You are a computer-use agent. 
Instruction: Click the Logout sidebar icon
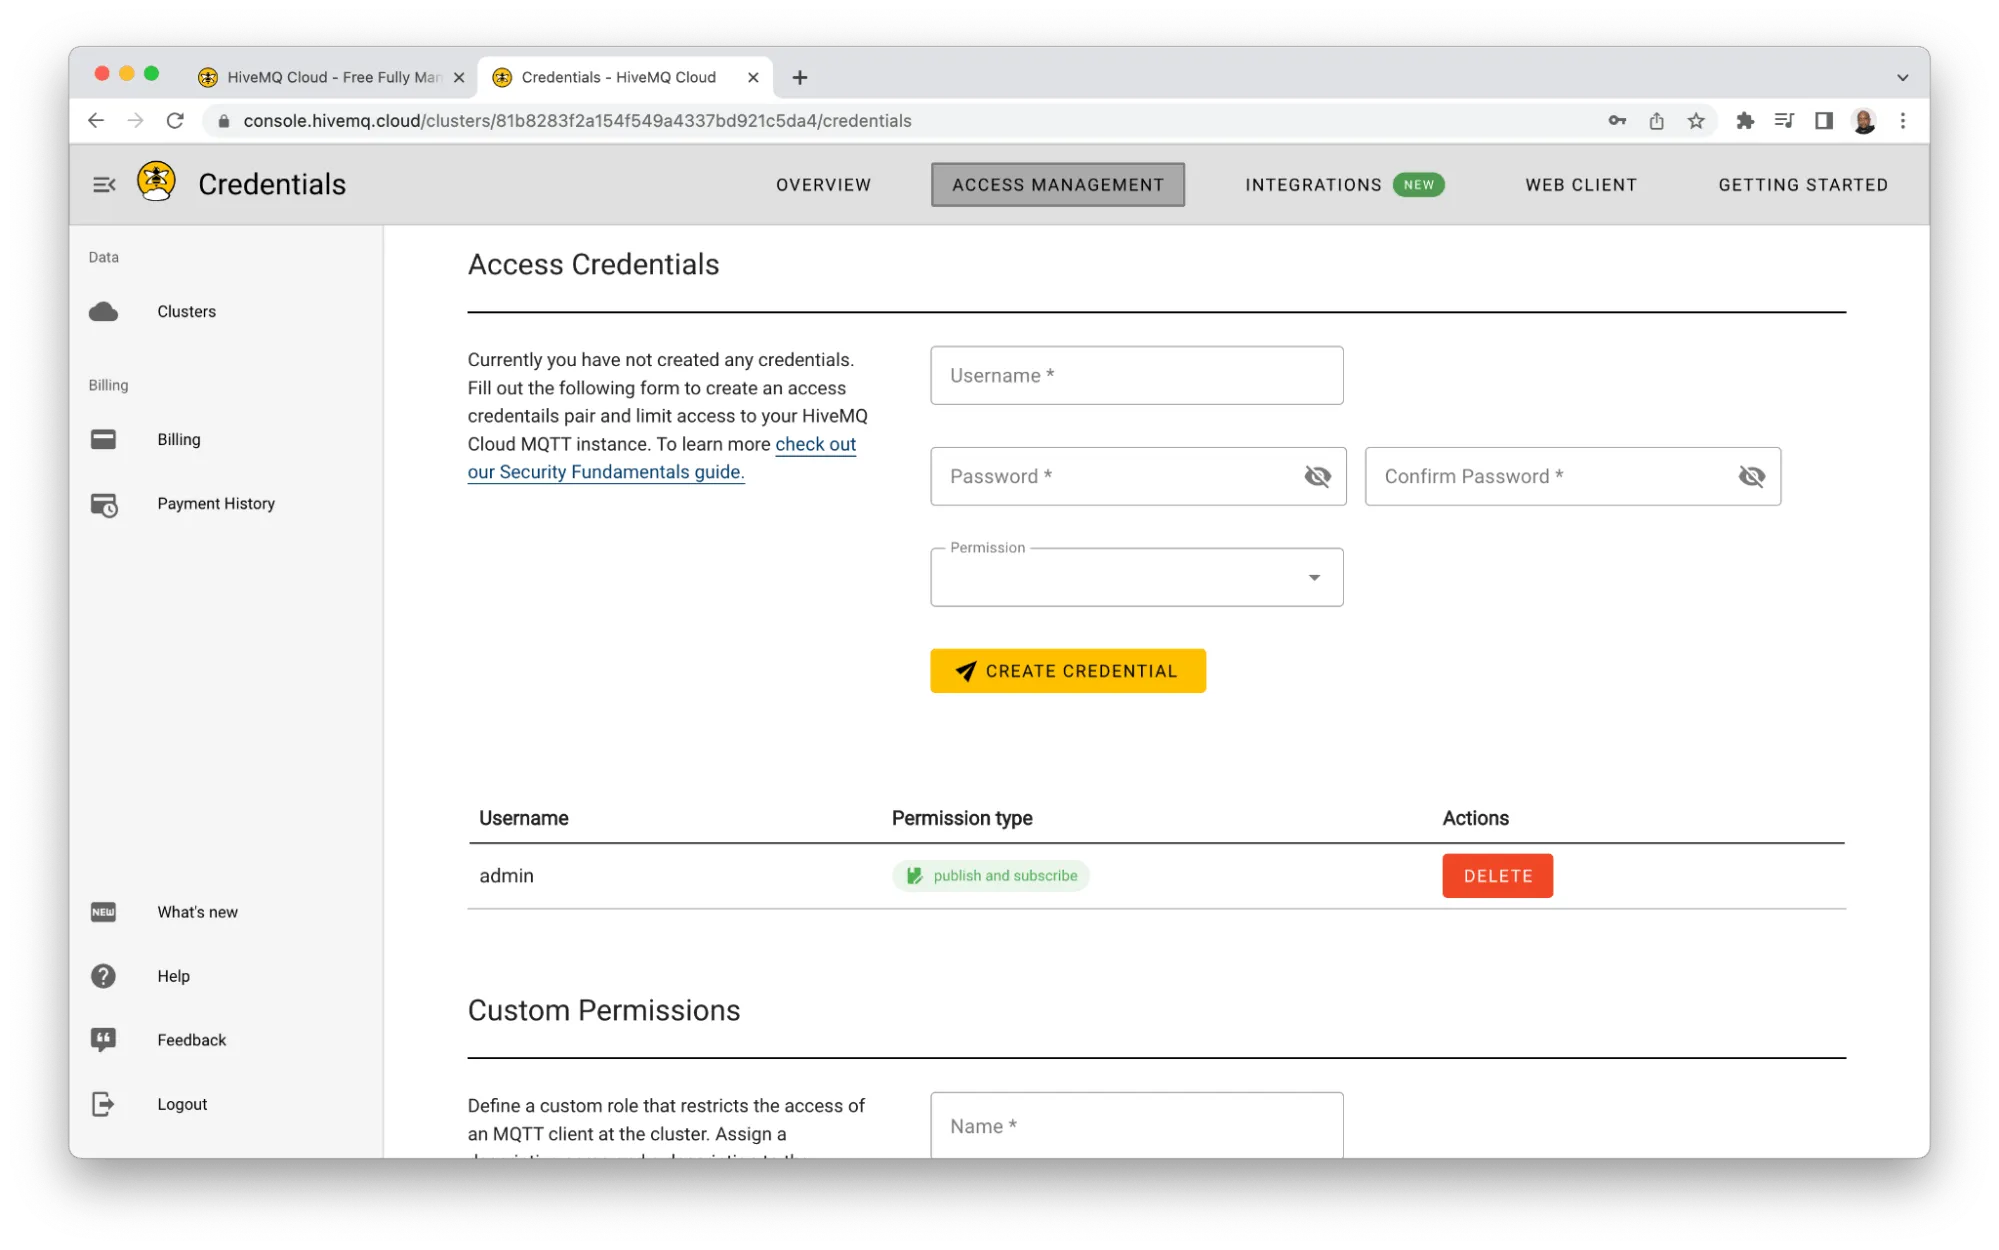[102, 1103]
